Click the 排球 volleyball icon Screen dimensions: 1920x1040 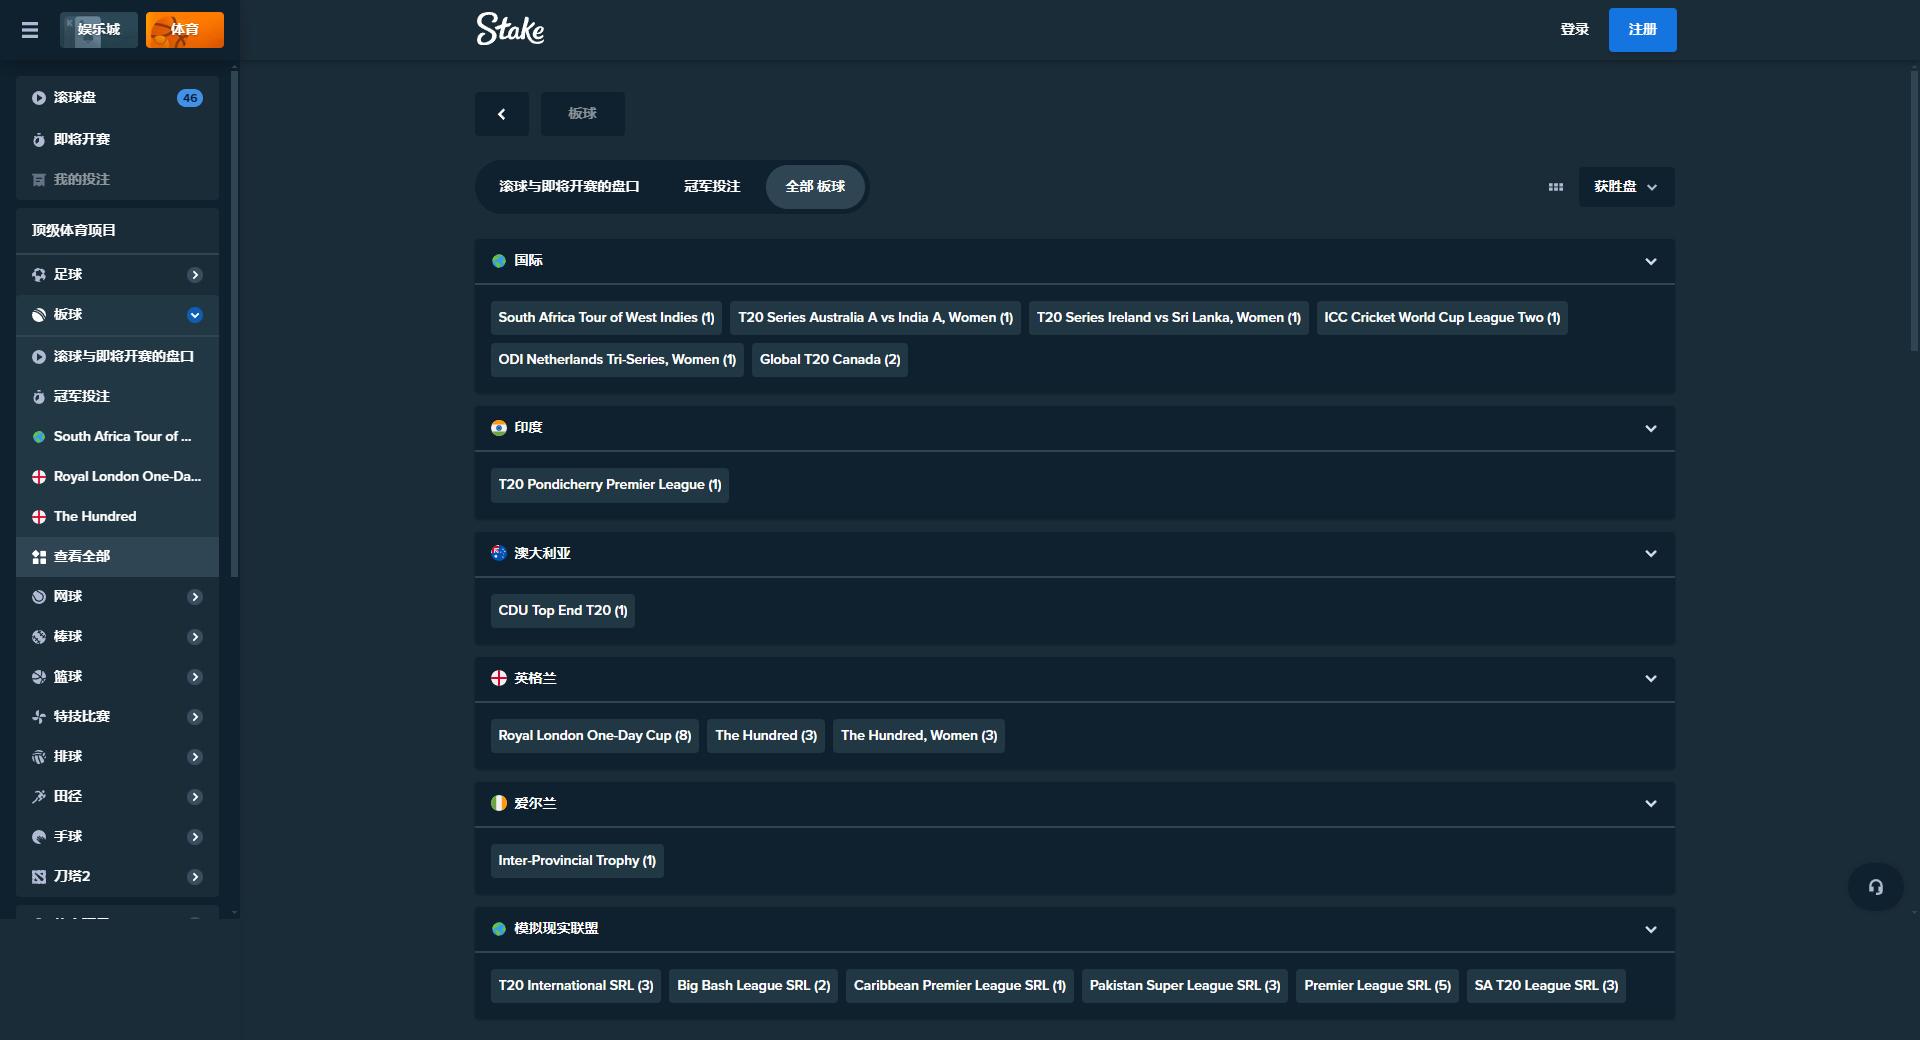pos(39,757)
